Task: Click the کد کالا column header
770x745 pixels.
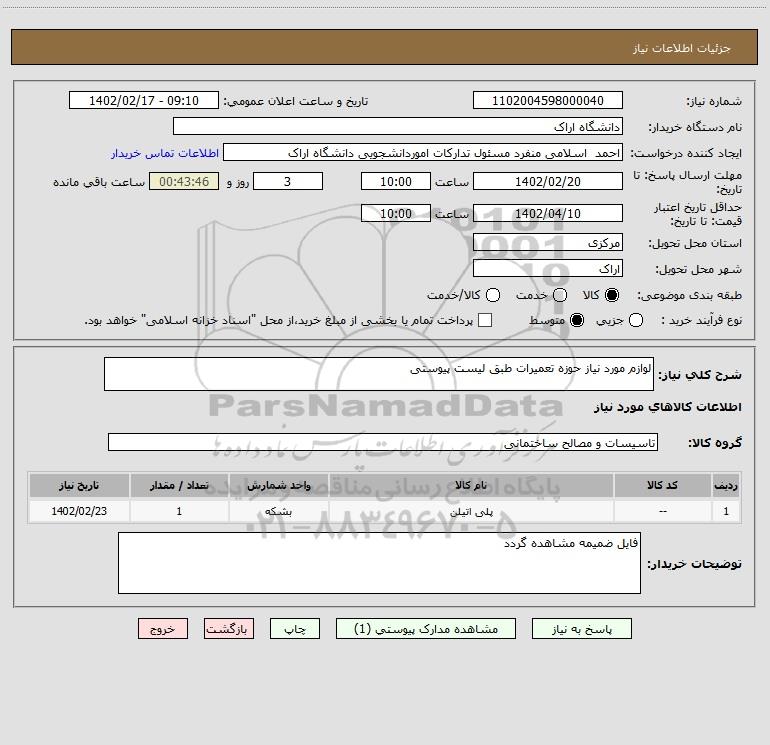Action: [x=662, y=486]
